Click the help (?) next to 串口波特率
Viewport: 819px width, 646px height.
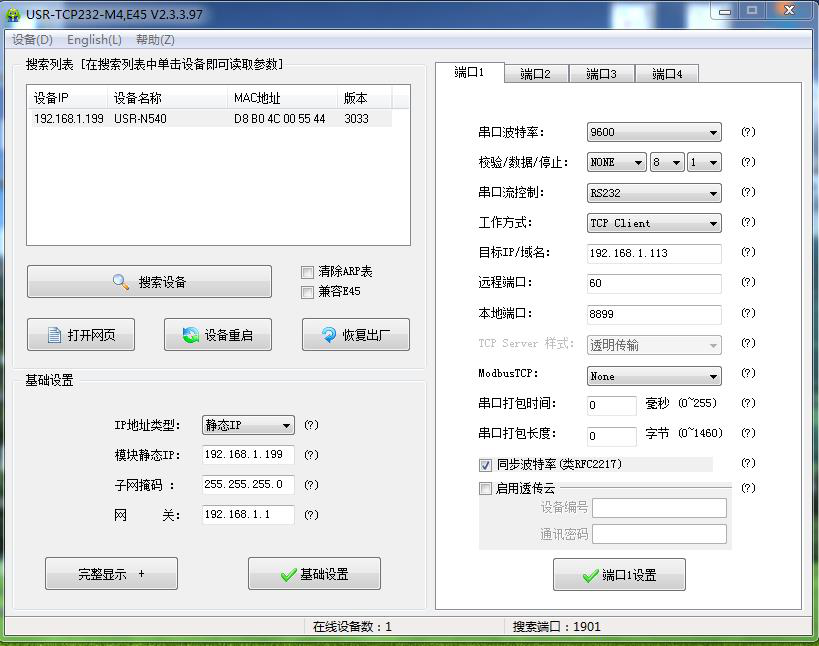(x=747, y=132)
